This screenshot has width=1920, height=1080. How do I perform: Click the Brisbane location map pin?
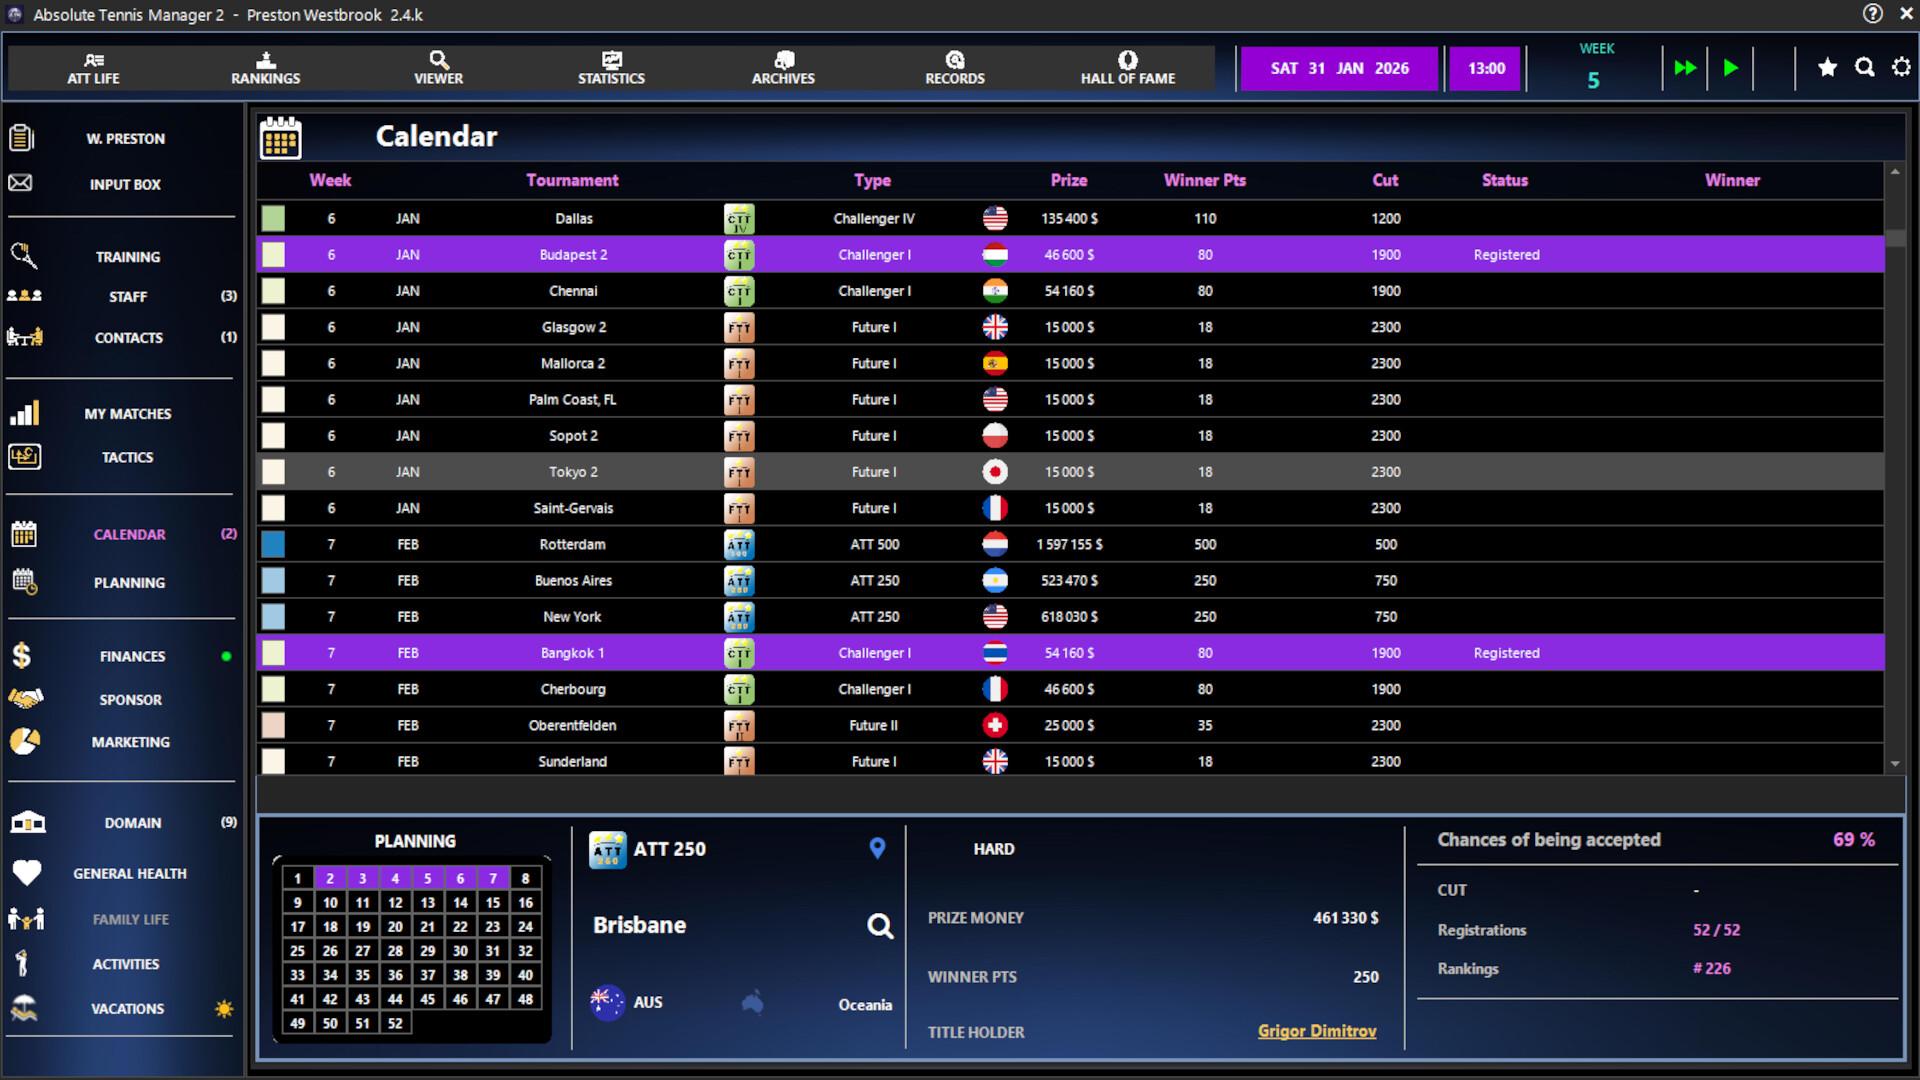tap(877, 848)
